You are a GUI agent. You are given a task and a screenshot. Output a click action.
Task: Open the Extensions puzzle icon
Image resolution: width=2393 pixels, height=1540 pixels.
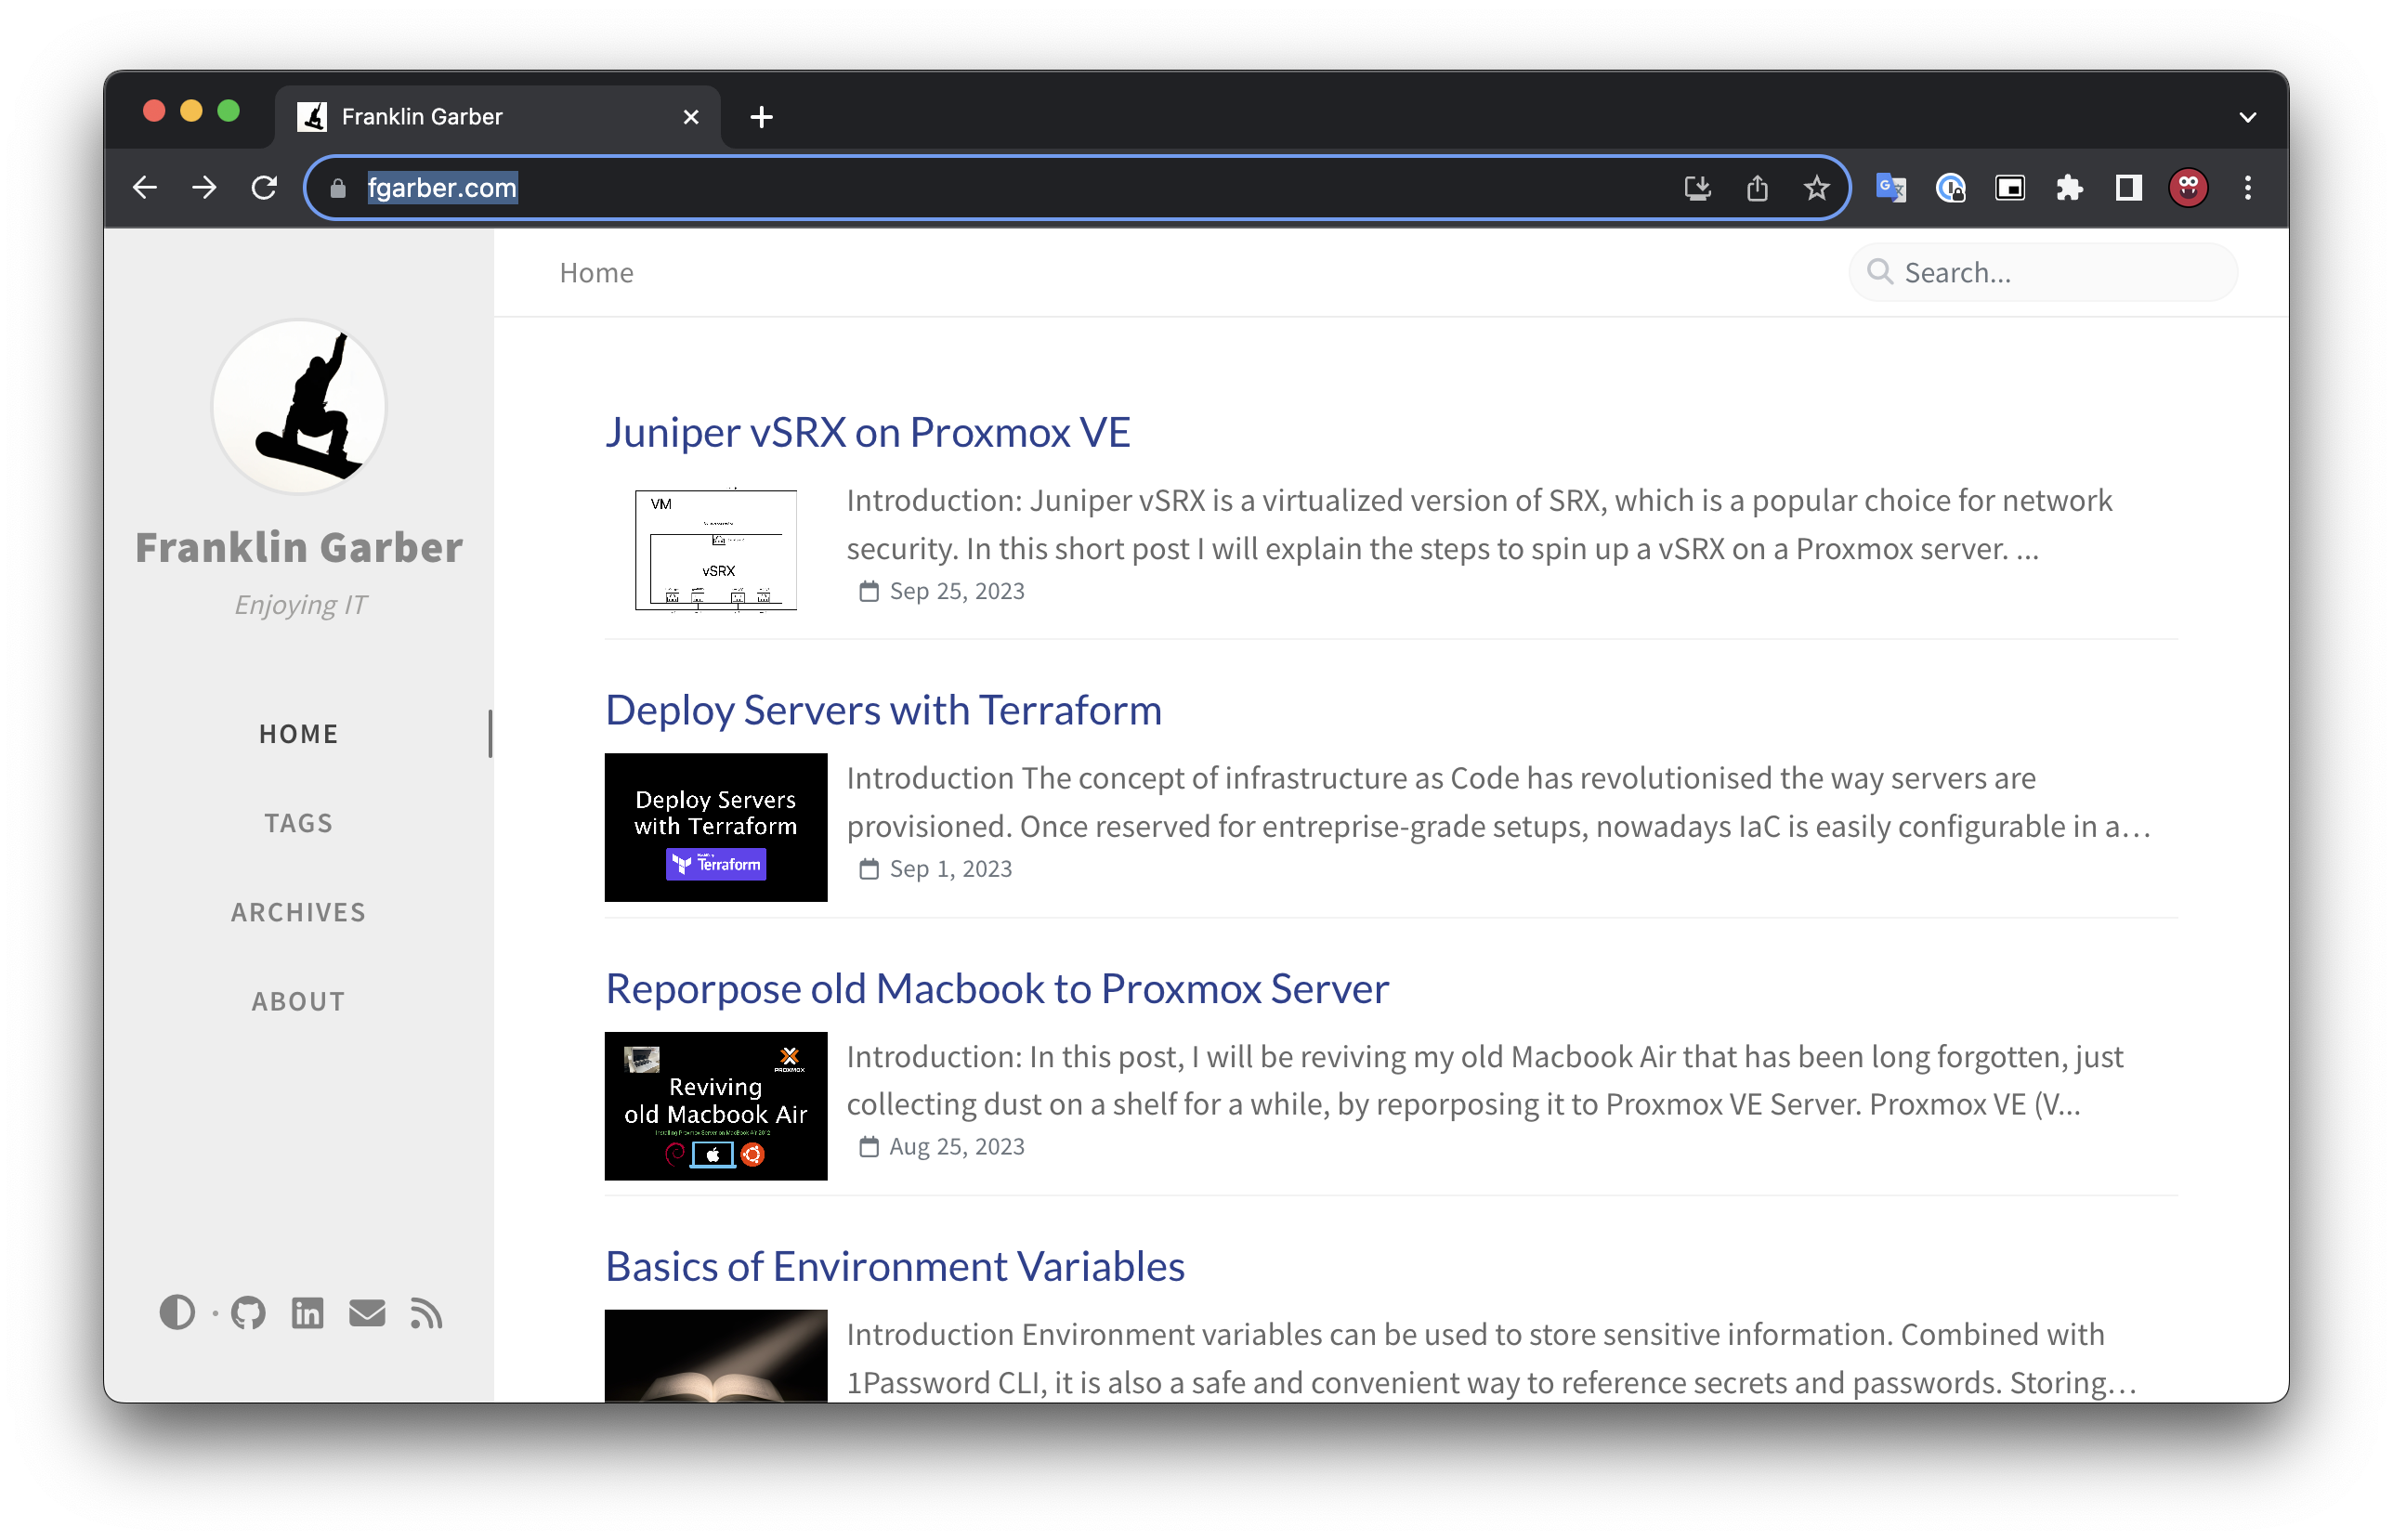coord(2069,188)
